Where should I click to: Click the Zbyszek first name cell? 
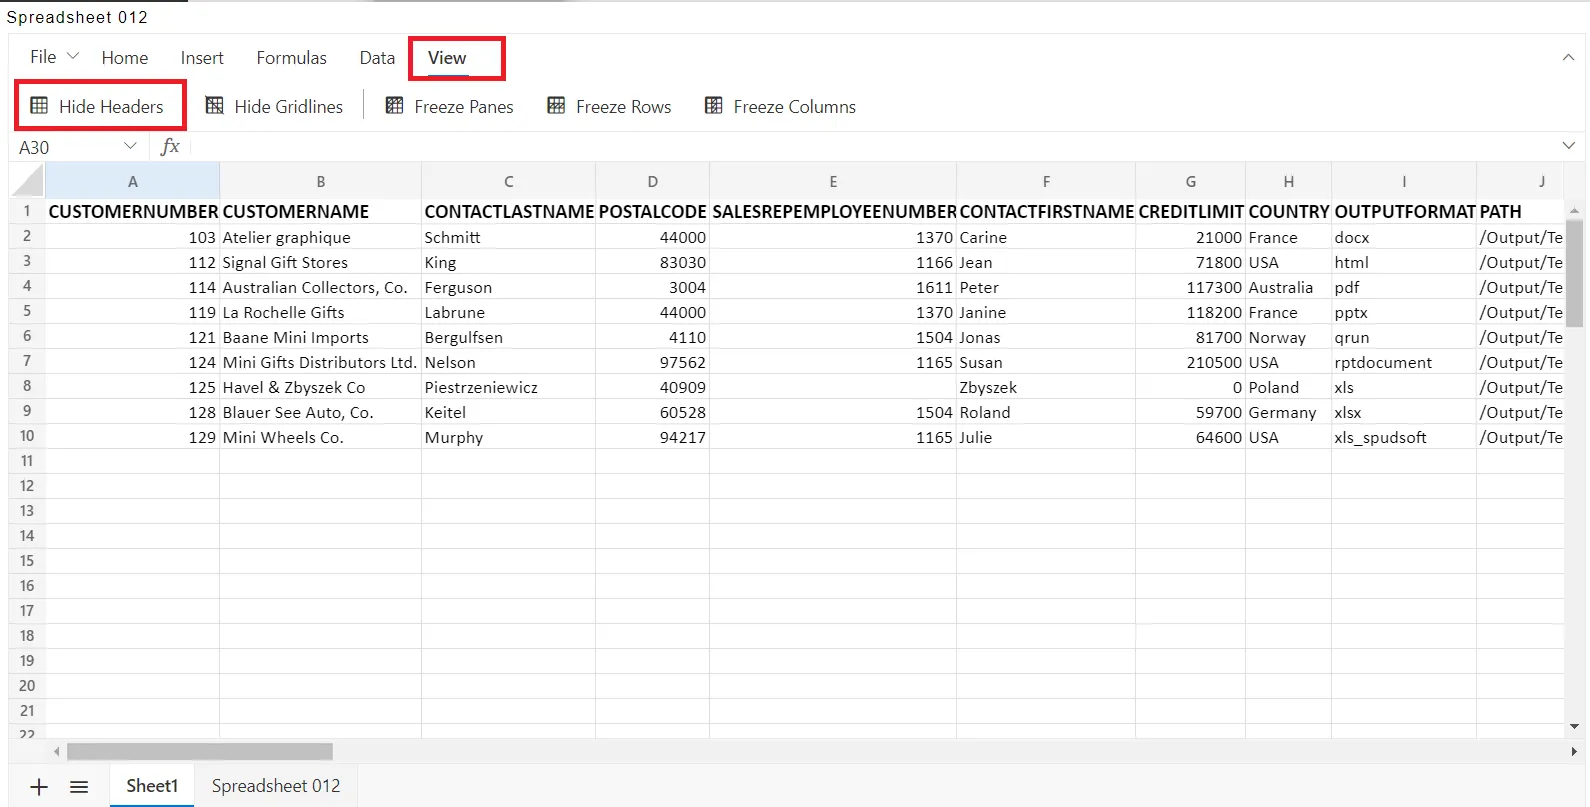pos(1046,387)
